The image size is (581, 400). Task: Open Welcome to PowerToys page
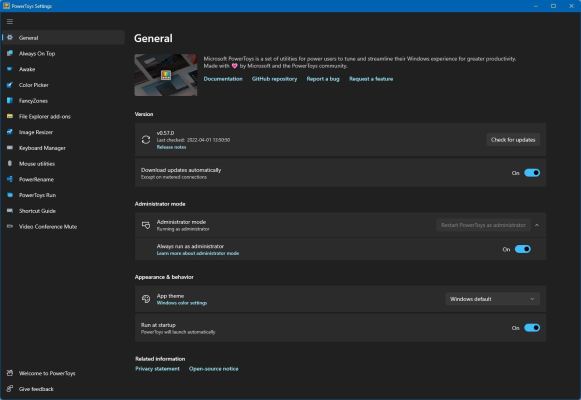pos(63,373)
